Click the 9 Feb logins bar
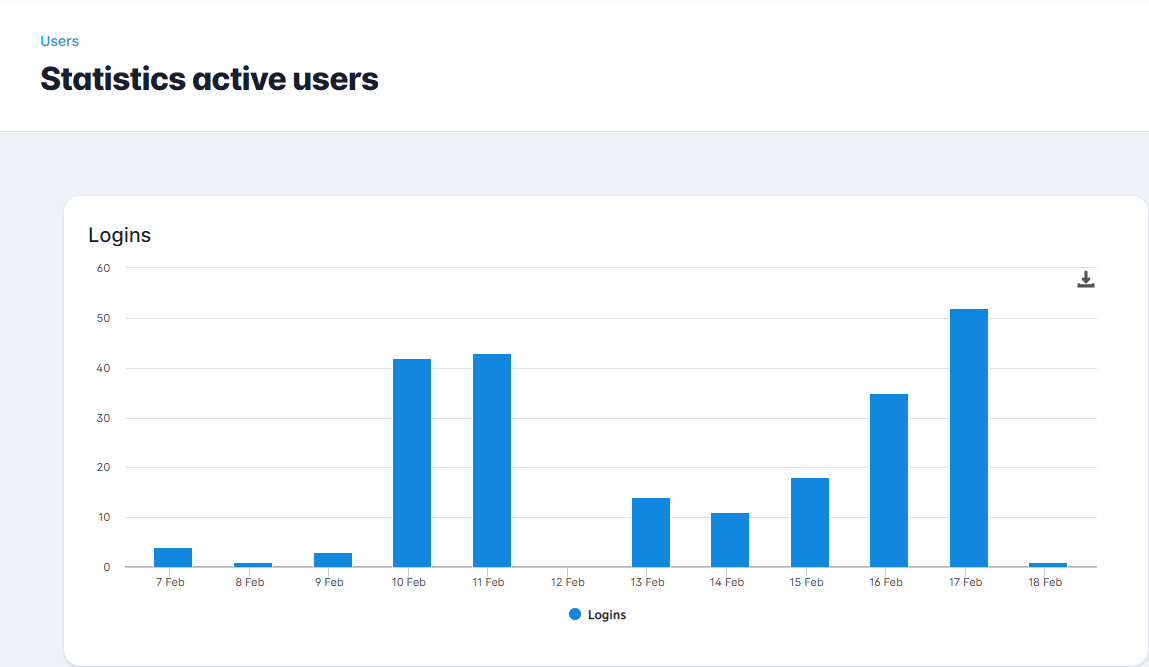Viewport: 1149px width, 667px height. click(x=333, y=560)
